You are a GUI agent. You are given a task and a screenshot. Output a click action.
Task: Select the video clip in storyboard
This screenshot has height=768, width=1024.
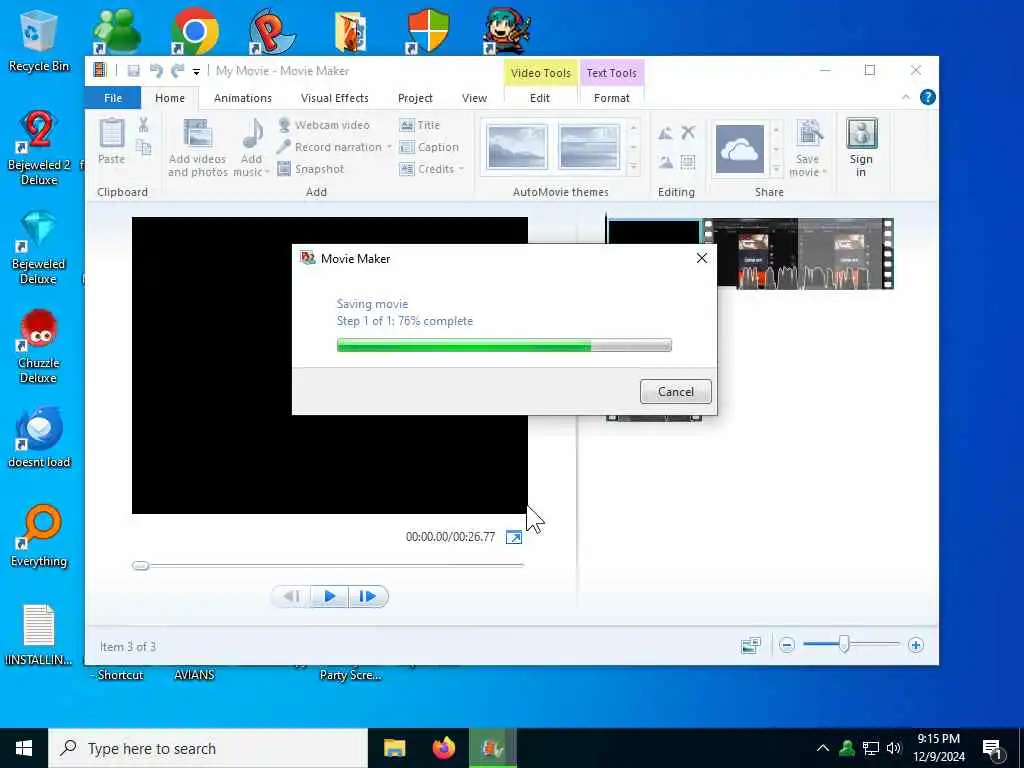801,253
